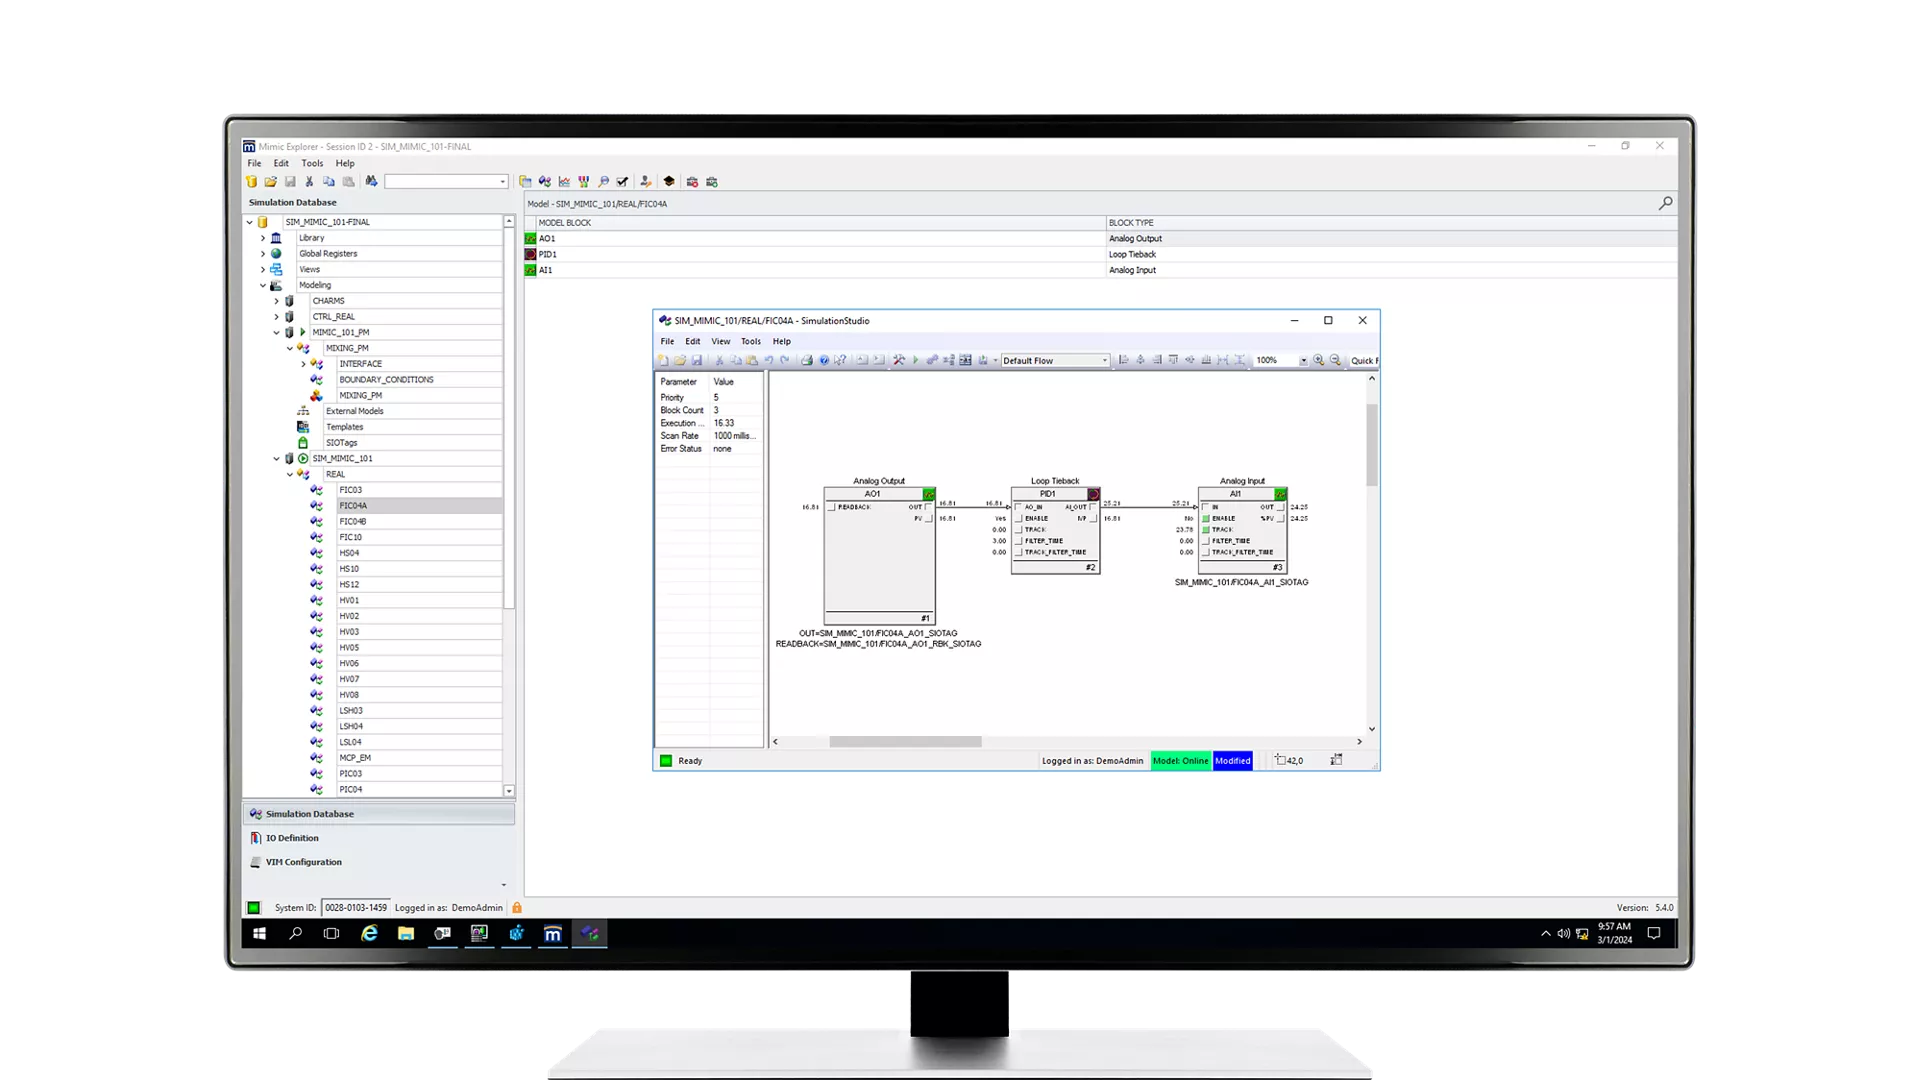Click the tools/wrench icon in SimulationStudio
This screenshot has width=1920, height=1080.
point(898,360)
